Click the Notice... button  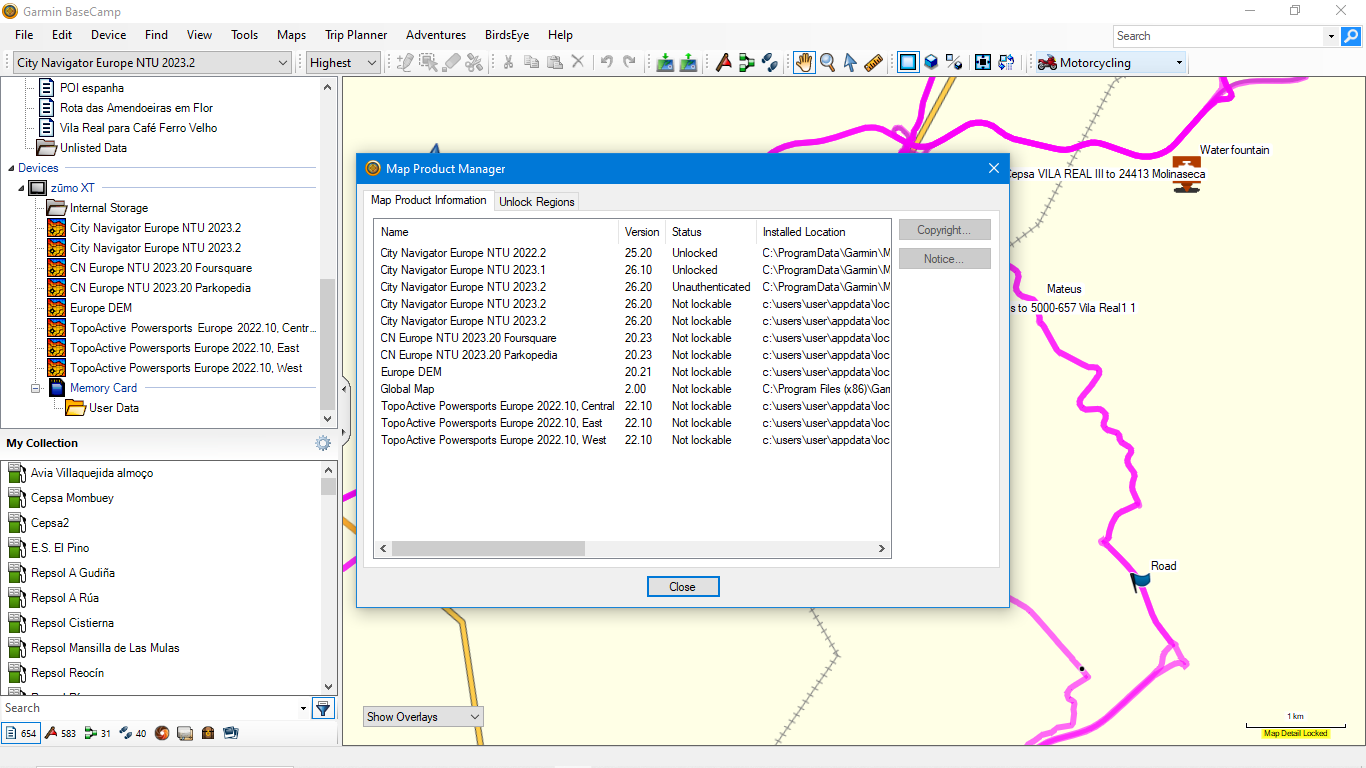point(944,259)
